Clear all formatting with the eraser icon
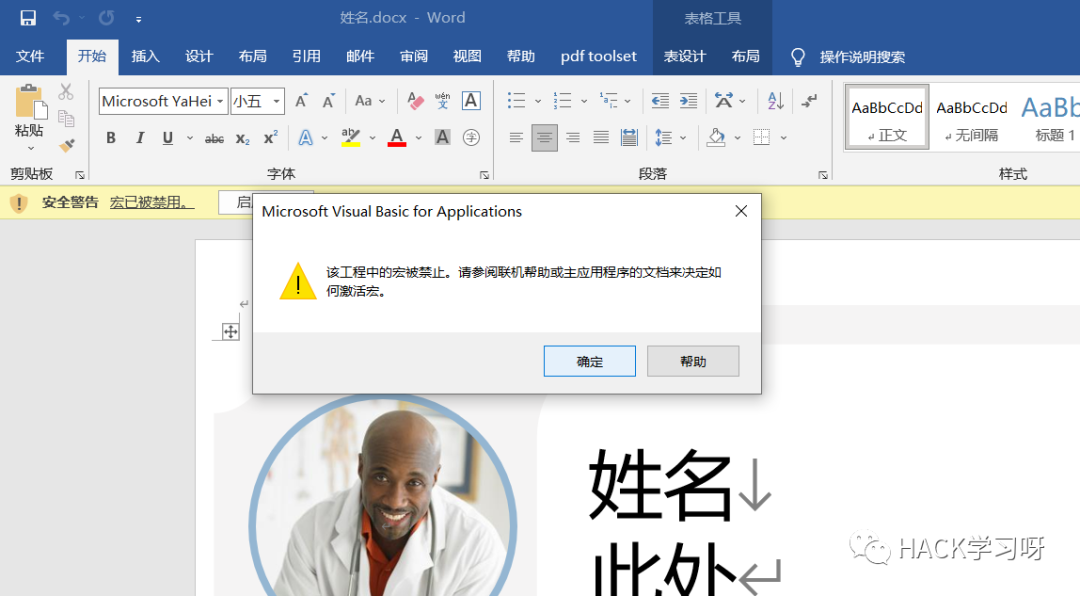1080x596 pixels. pos(415,101)
